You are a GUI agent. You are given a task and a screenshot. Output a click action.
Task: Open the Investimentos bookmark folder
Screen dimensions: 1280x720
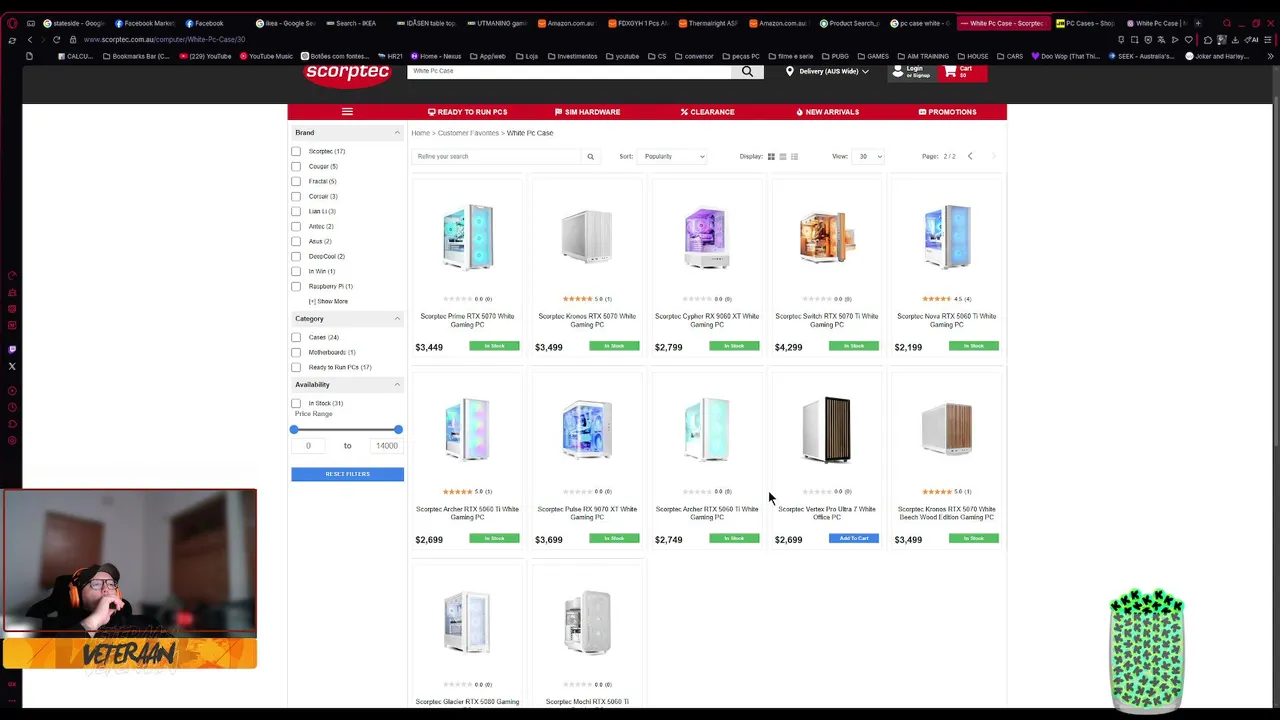point(572,56)
